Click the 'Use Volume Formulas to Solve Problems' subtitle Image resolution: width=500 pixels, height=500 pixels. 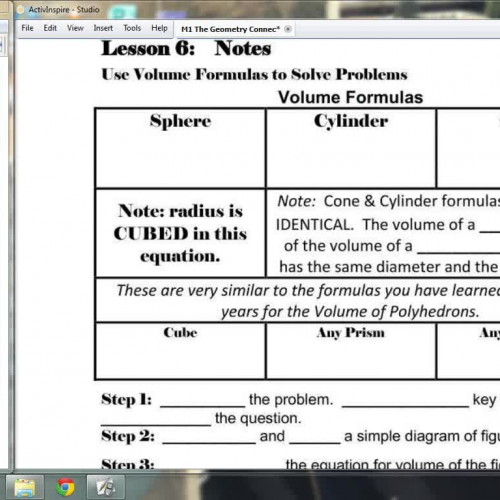[x=254, y=74]
